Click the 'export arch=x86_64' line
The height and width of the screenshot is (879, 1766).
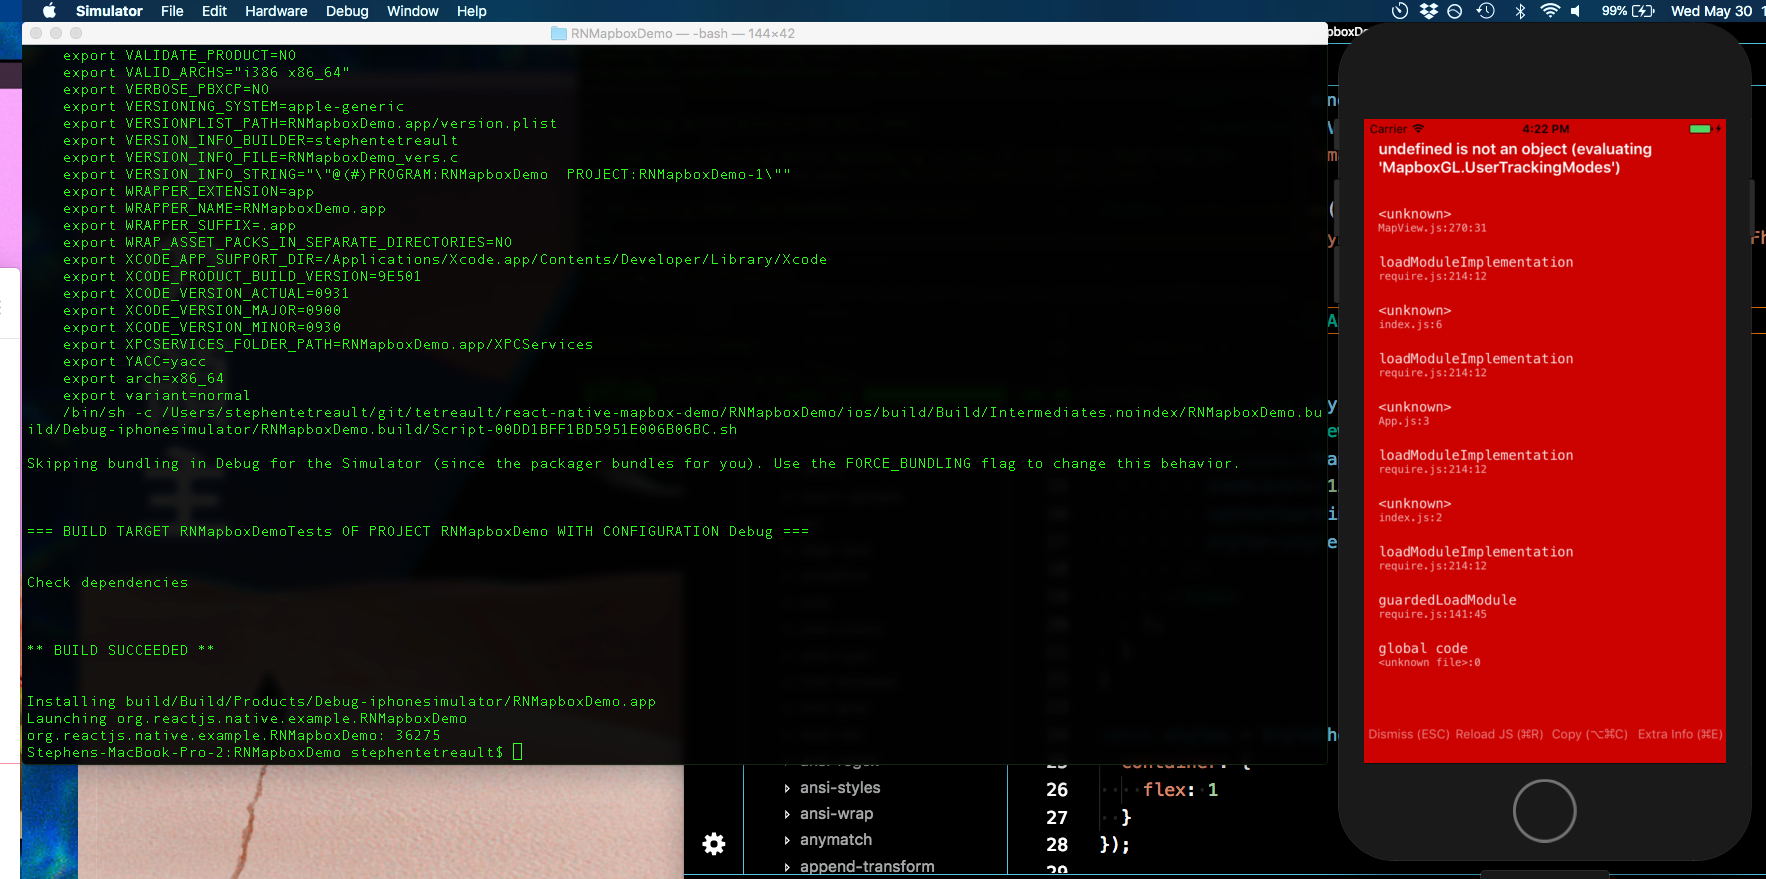pos(144,378)
